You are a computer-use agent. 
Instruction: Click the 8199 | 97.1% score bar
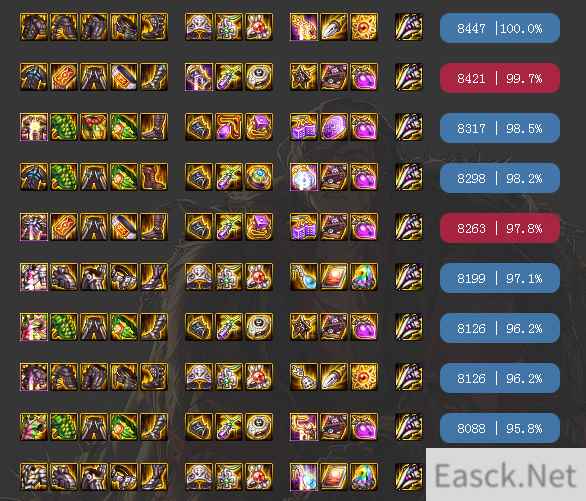click(x=500, y=278)
